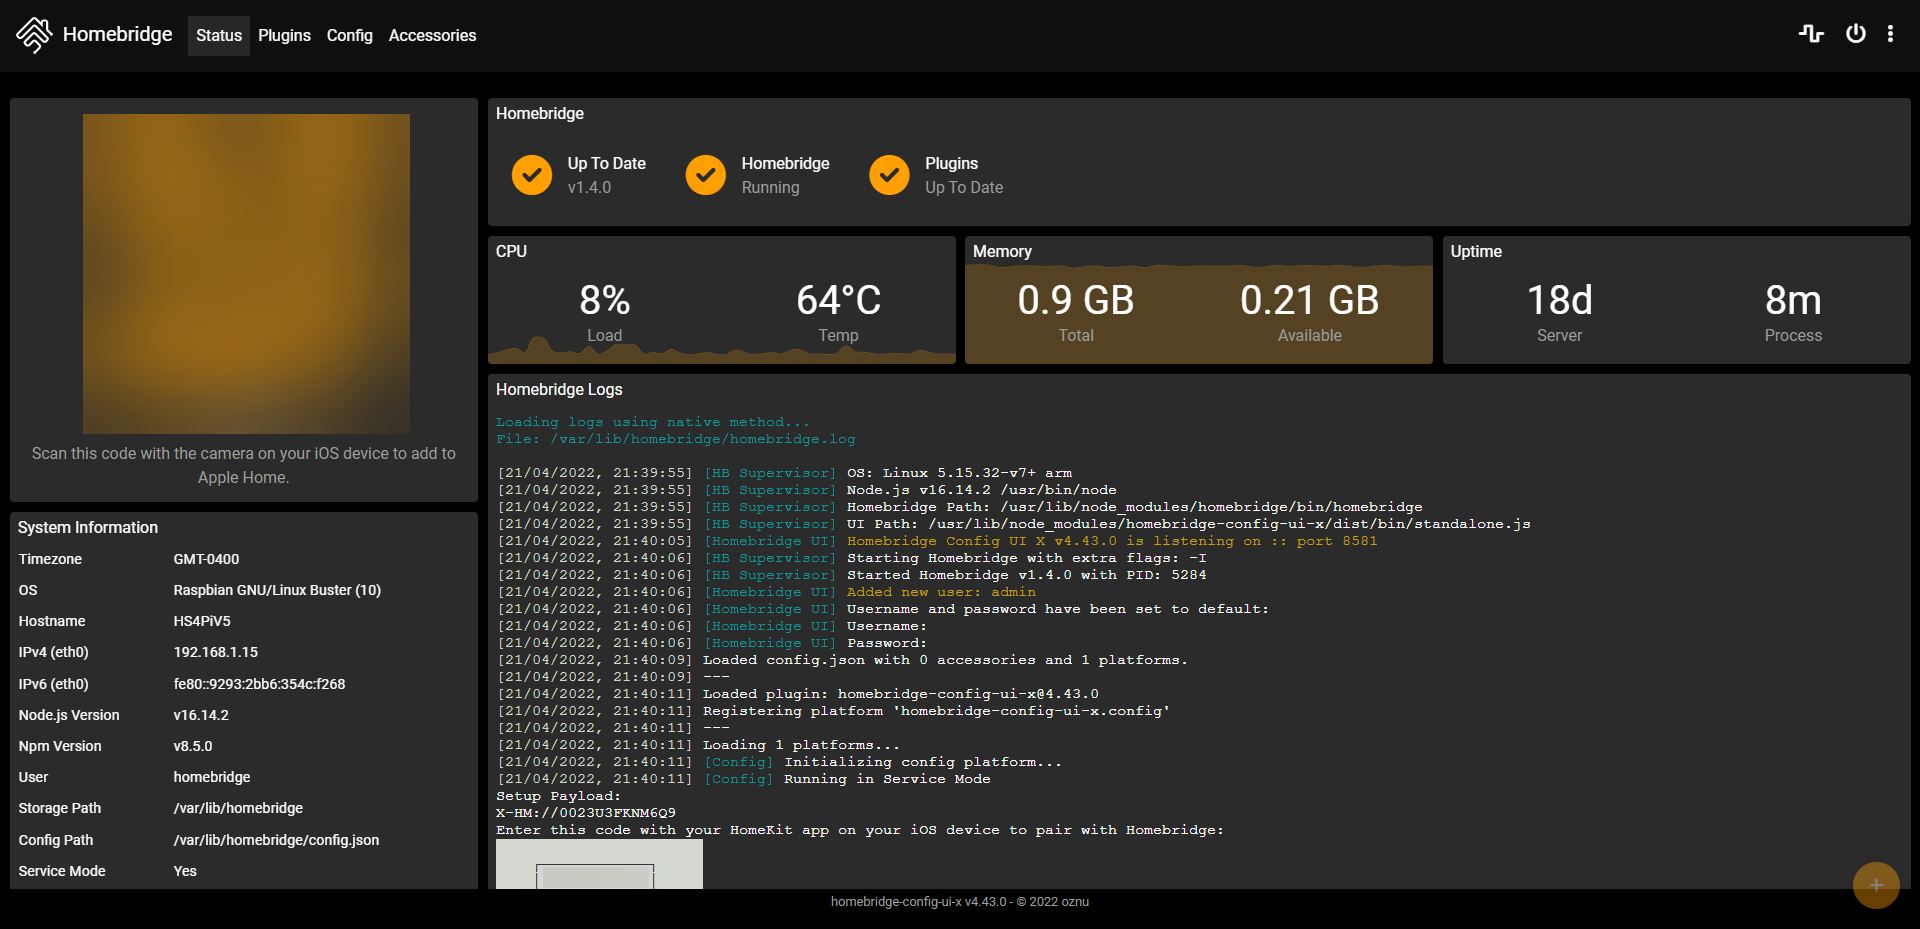
Task: Click the 18d server uptime value
Action: [x=1559, y=300]
